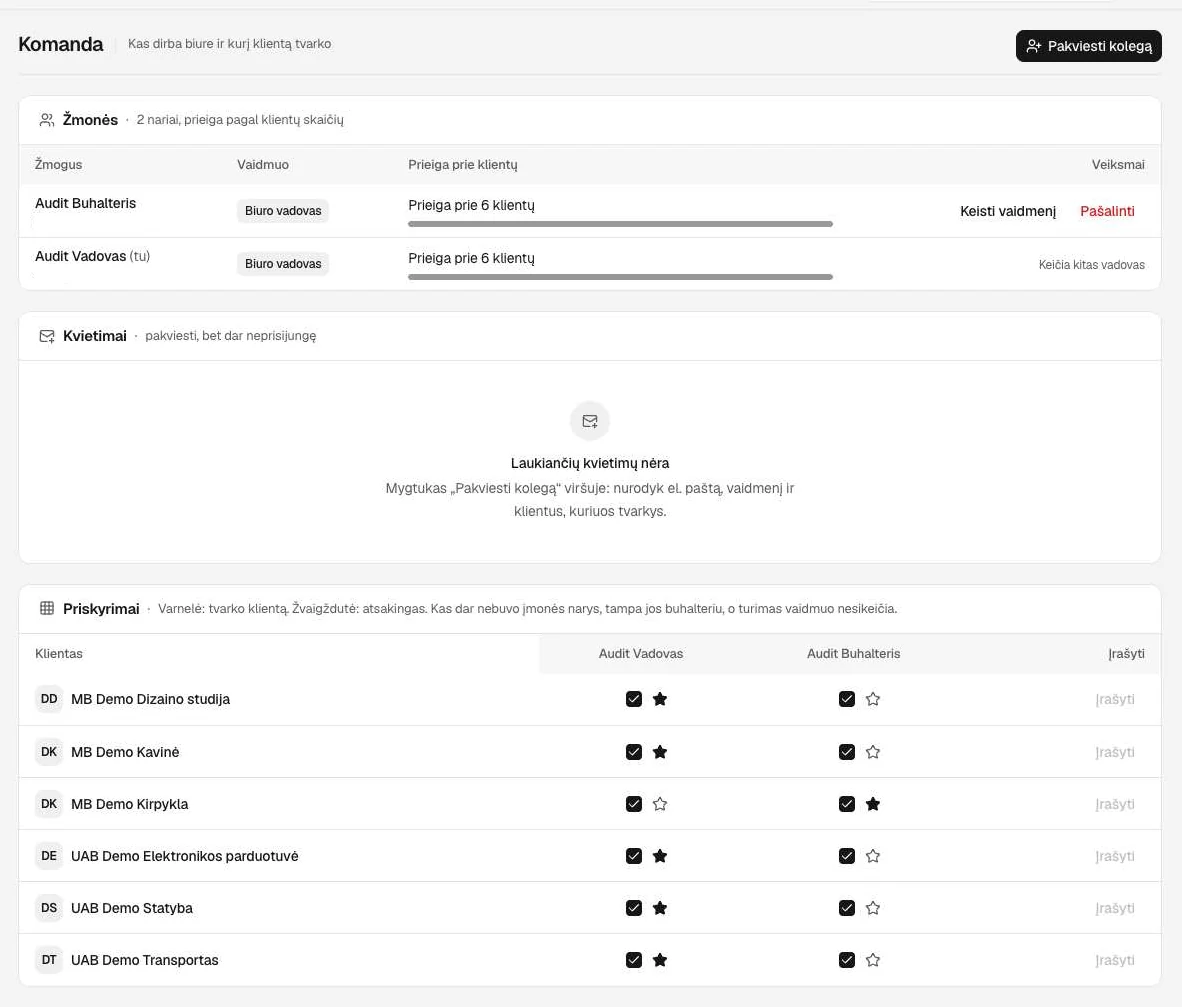Toggle Audit Vadovas checkbox for MB Demo Kavinė

click(x=634, y=751)
